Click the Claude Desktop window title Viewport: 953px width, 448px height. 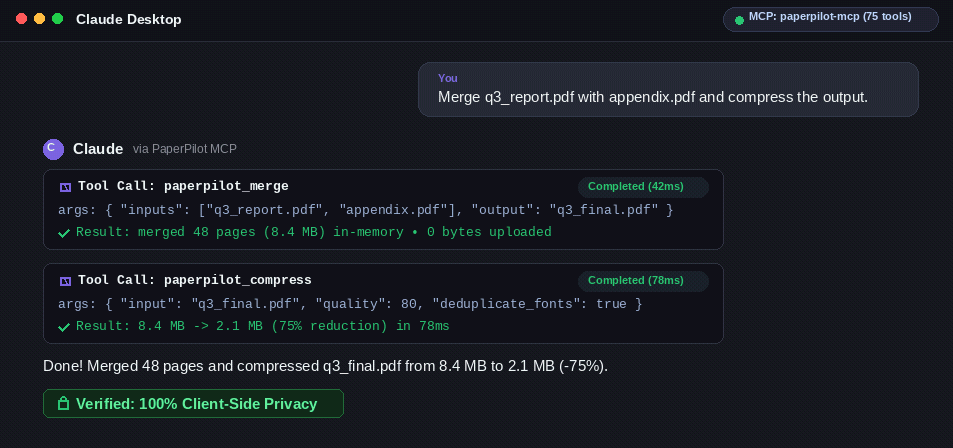(129, 19)
